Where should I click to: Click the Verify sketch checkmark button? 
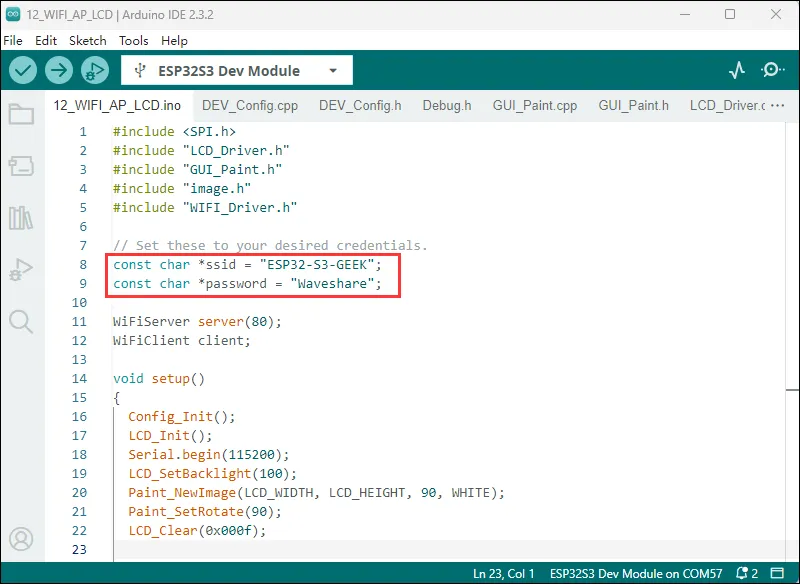(23, 70)
